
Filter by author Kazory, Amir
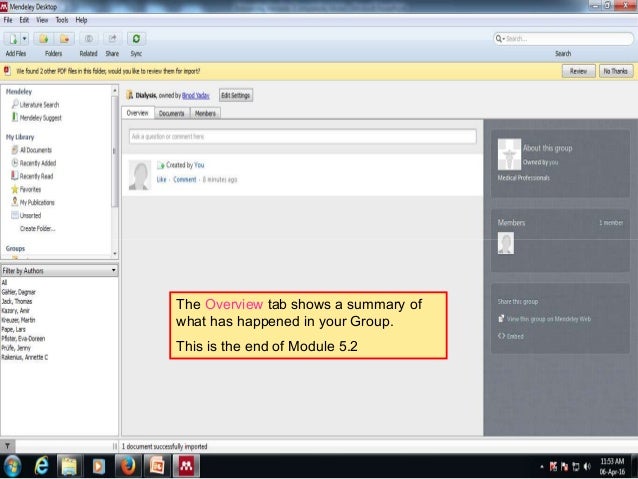[15, 311]
